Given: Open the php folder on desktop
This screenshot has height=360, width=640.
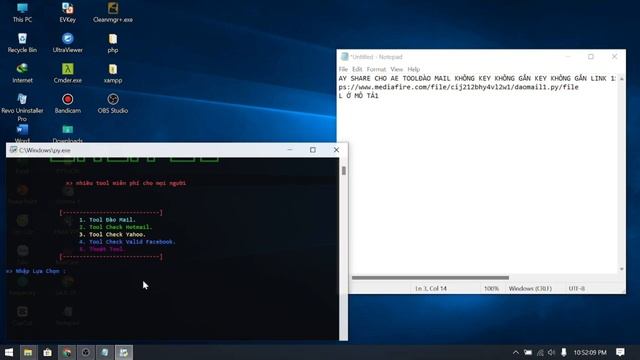Looking at the screenshot, I should pos(113,43).
